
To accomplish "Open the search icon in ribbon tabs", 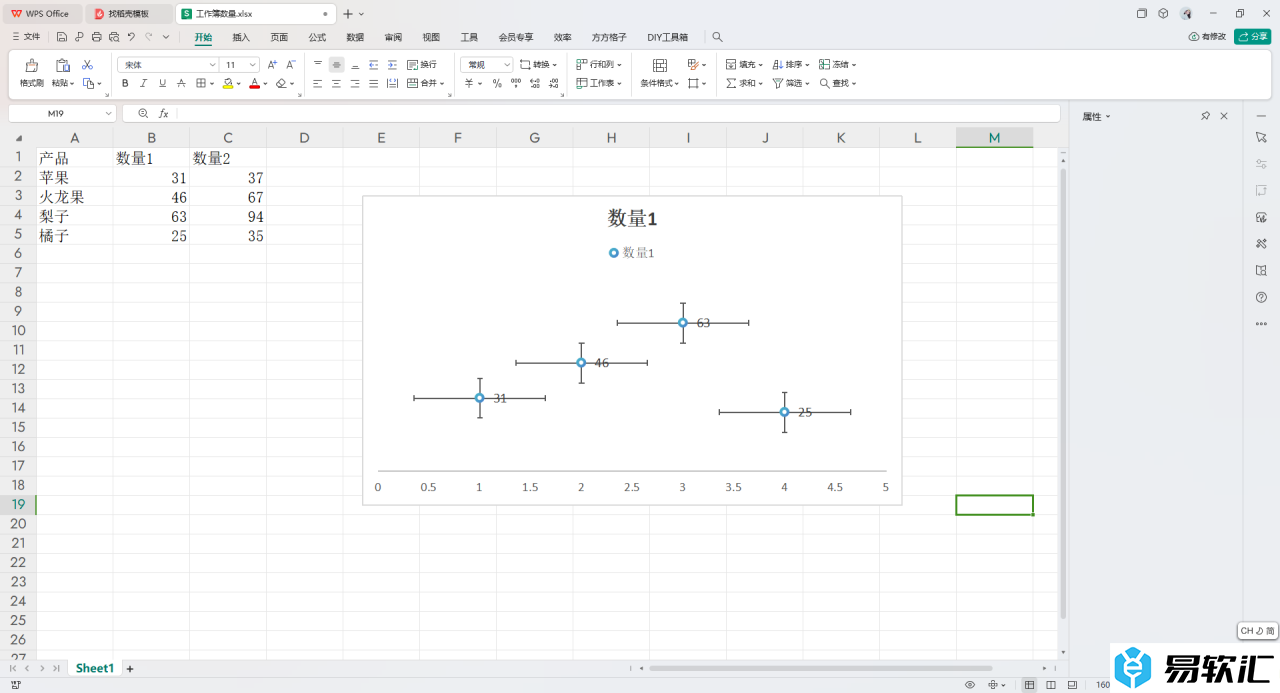I will 717,37.
